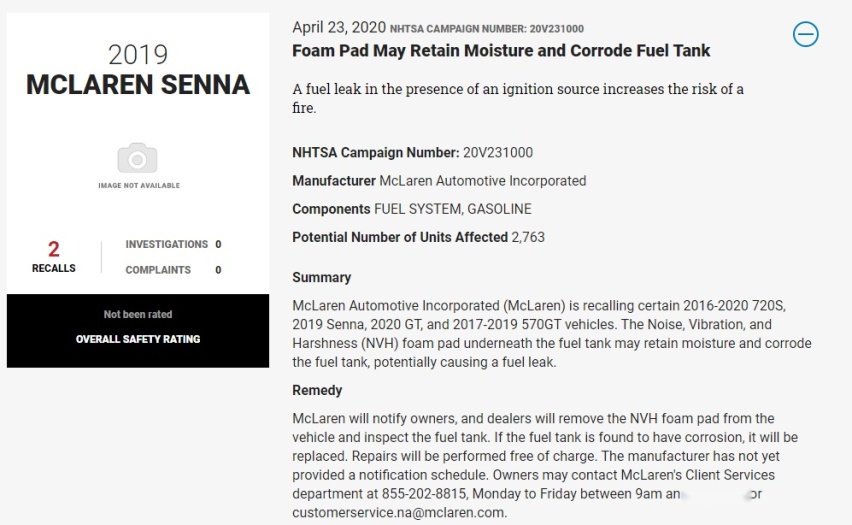Click the Foam Pad recall title heading

(x=501, y=51)
